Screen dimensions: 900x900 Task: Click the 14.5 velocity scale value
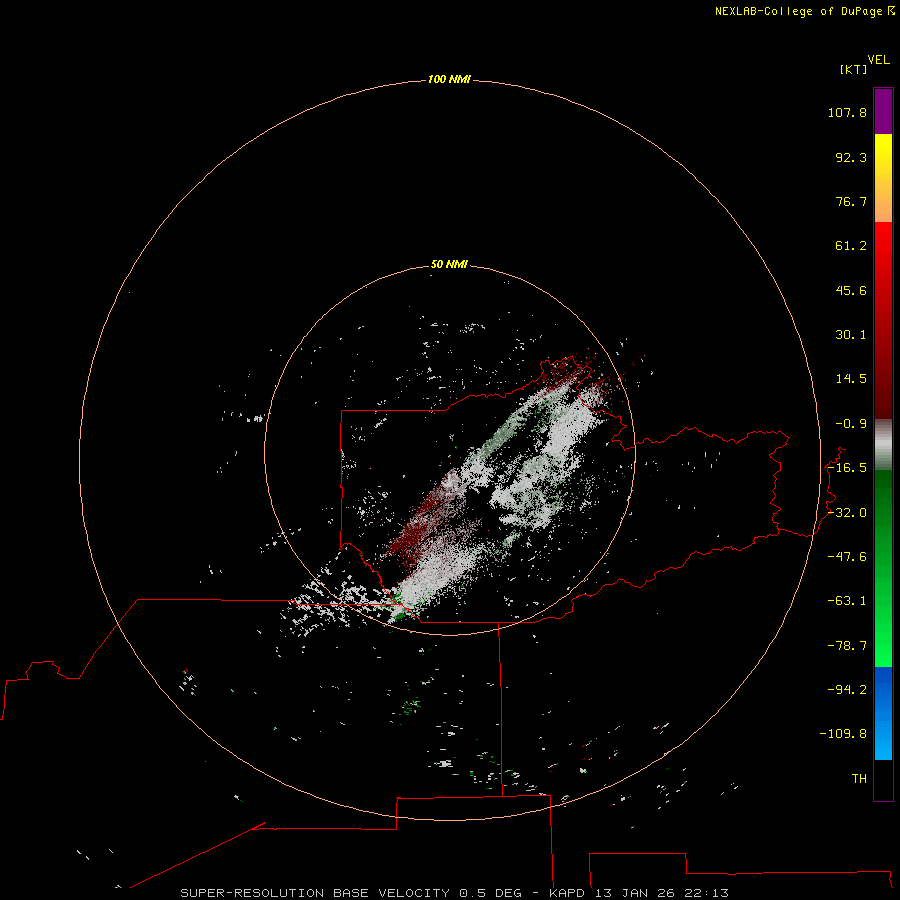click(x=851, y=379)
